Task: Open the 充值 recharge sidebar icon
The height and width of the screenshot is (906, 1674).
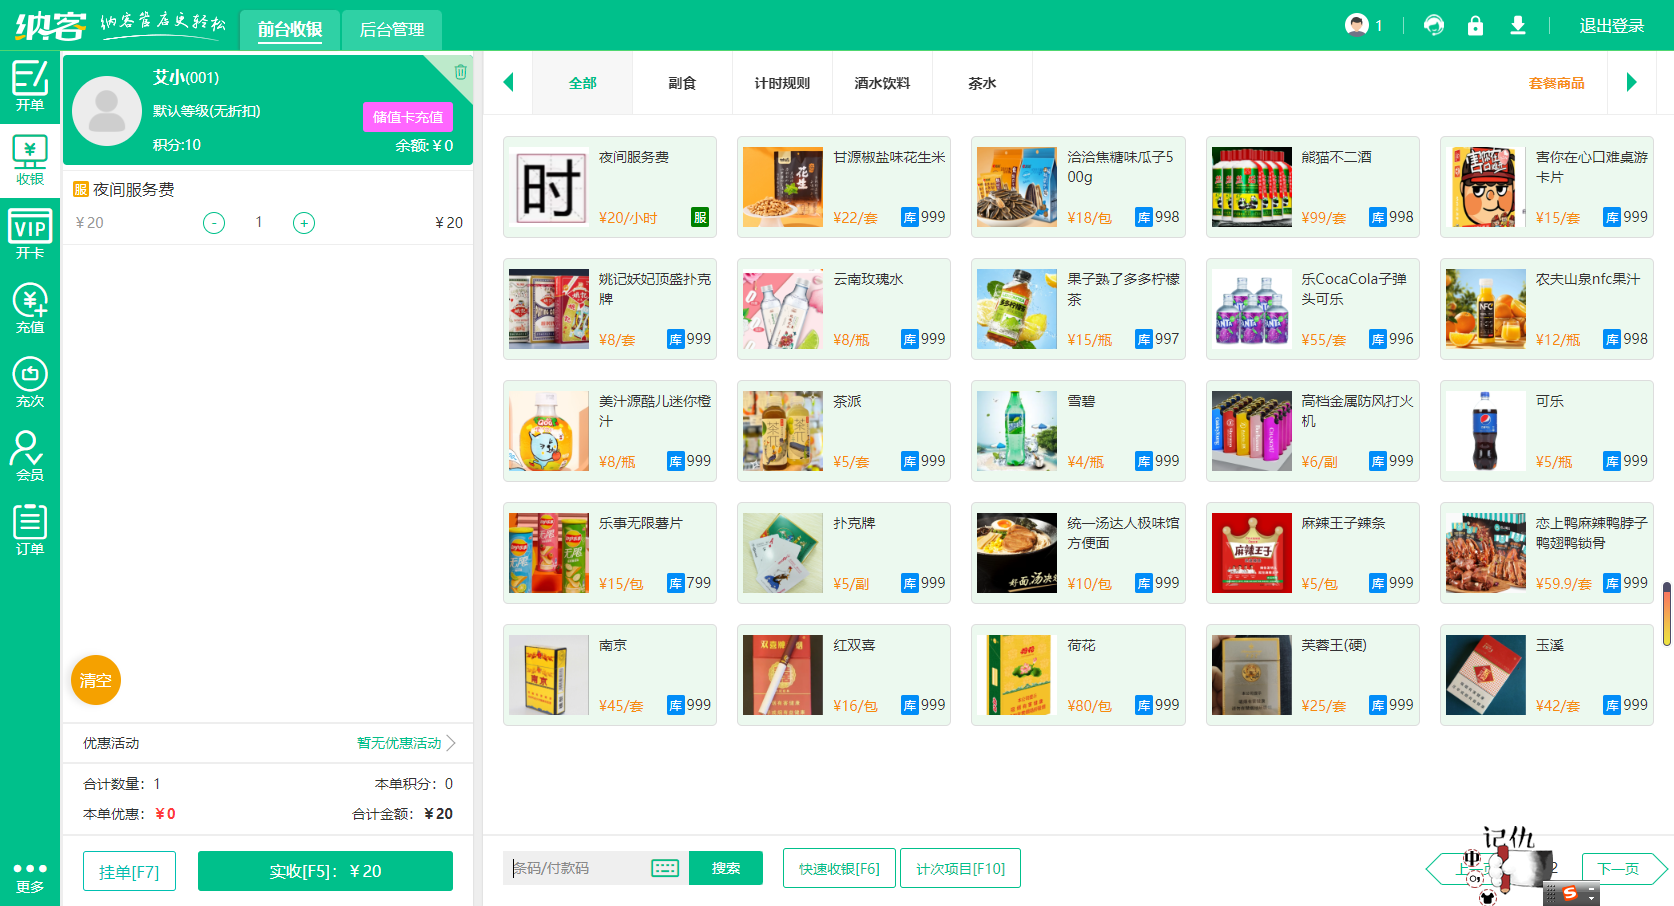Action: pos(29,308)
